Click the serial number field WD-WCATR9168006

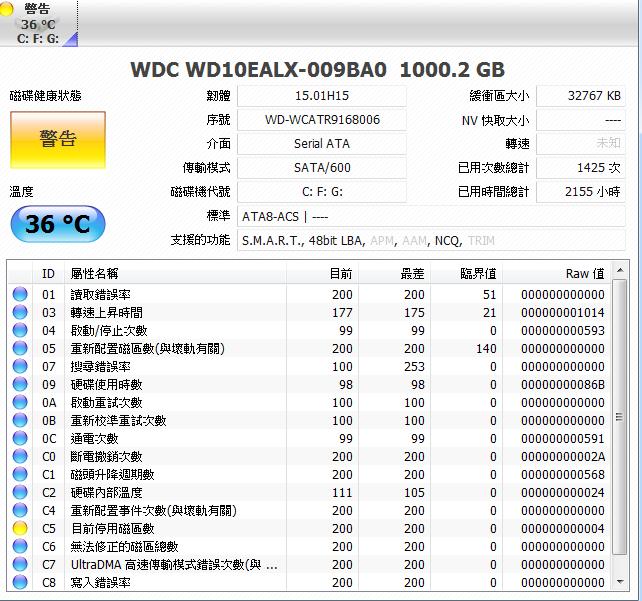322,120
